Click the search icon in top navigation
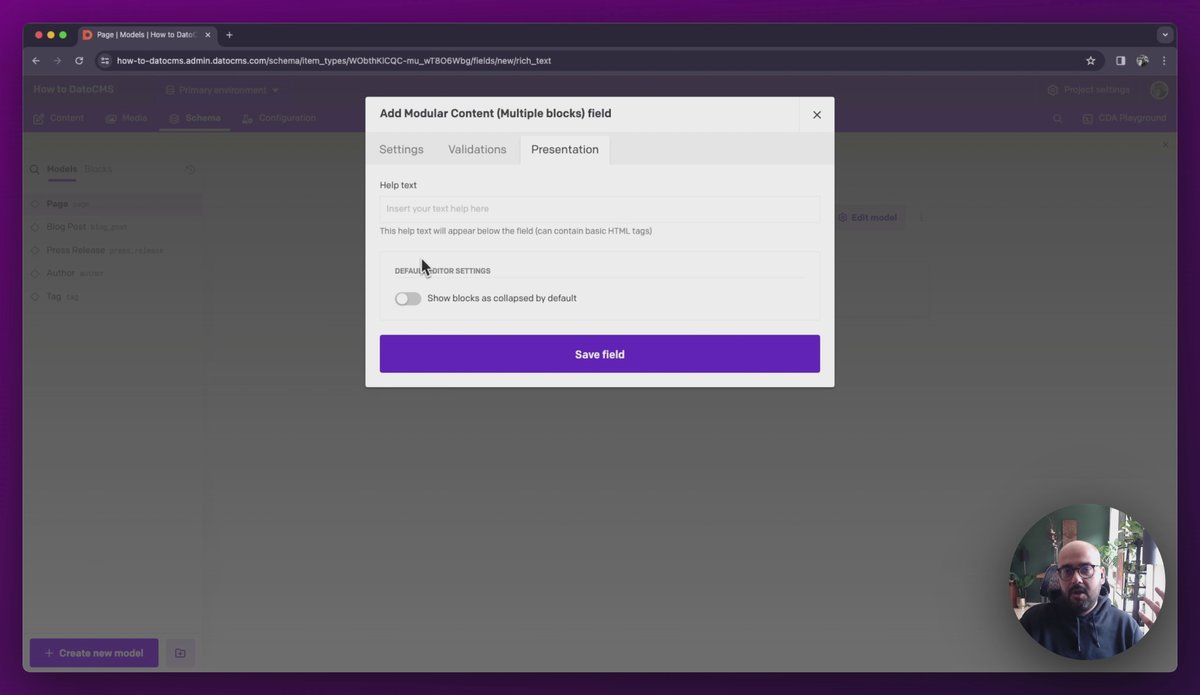Viewport: 1200px width, 695px height. pyautogui.click(x=1057, y=119)
